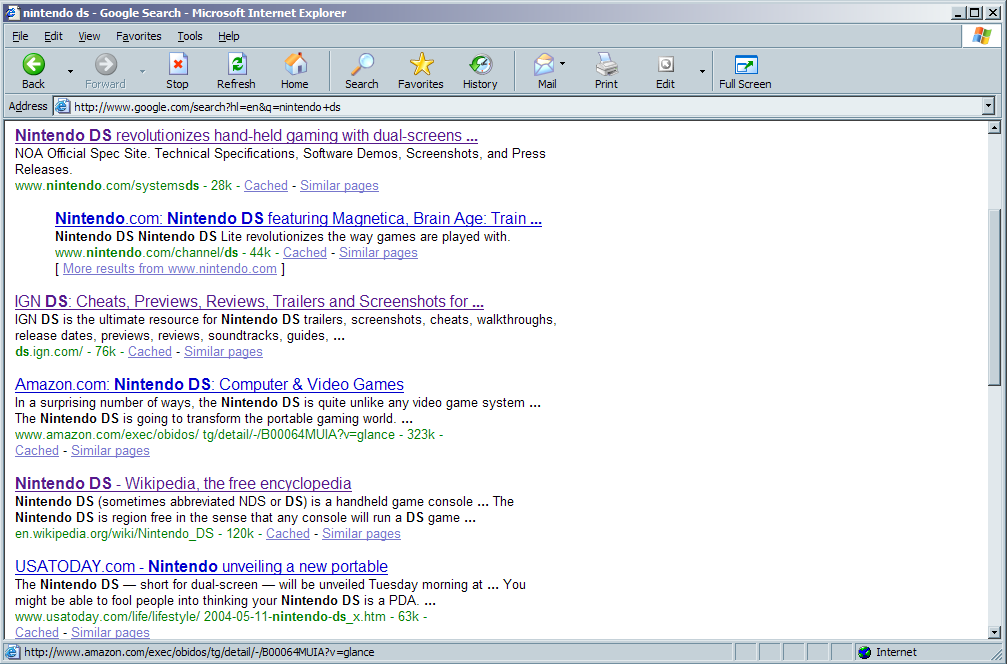
Task: Expand the Address bar URL dropdown
Action: pos(988,106)
